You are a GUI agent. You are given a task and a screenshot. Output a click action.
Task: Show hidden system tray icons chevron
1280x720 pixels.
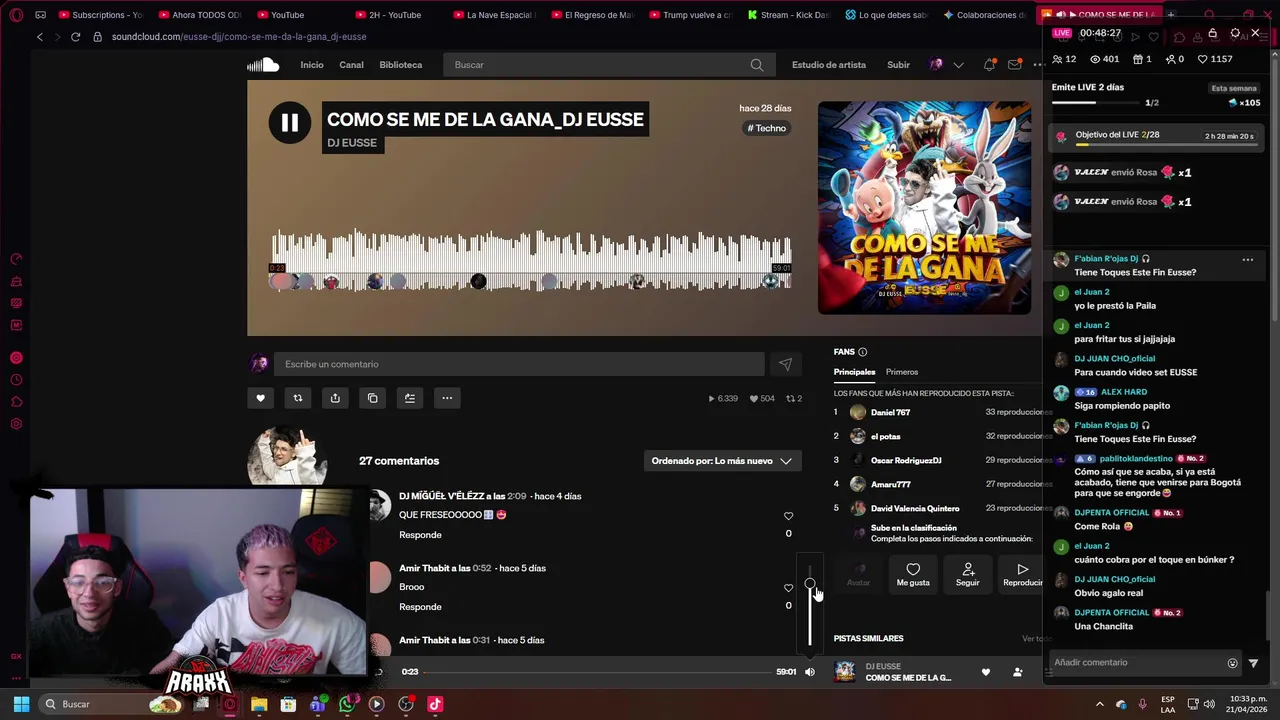[1099, 704]
